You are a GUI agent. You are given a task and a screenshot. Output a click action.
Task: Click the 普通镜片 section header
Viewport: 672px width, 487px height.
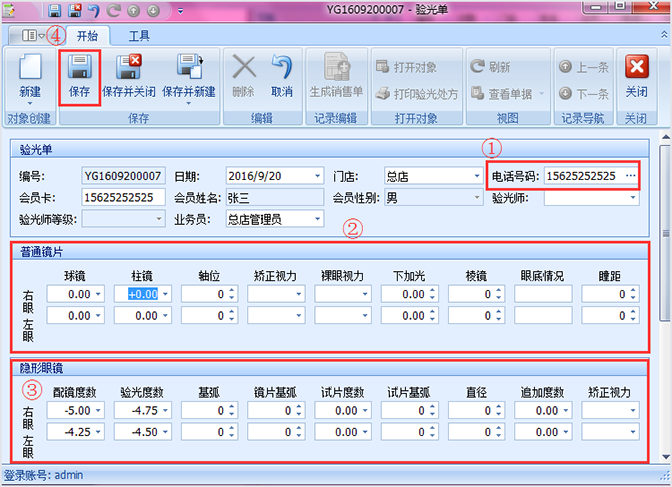(x=329, y=252)
